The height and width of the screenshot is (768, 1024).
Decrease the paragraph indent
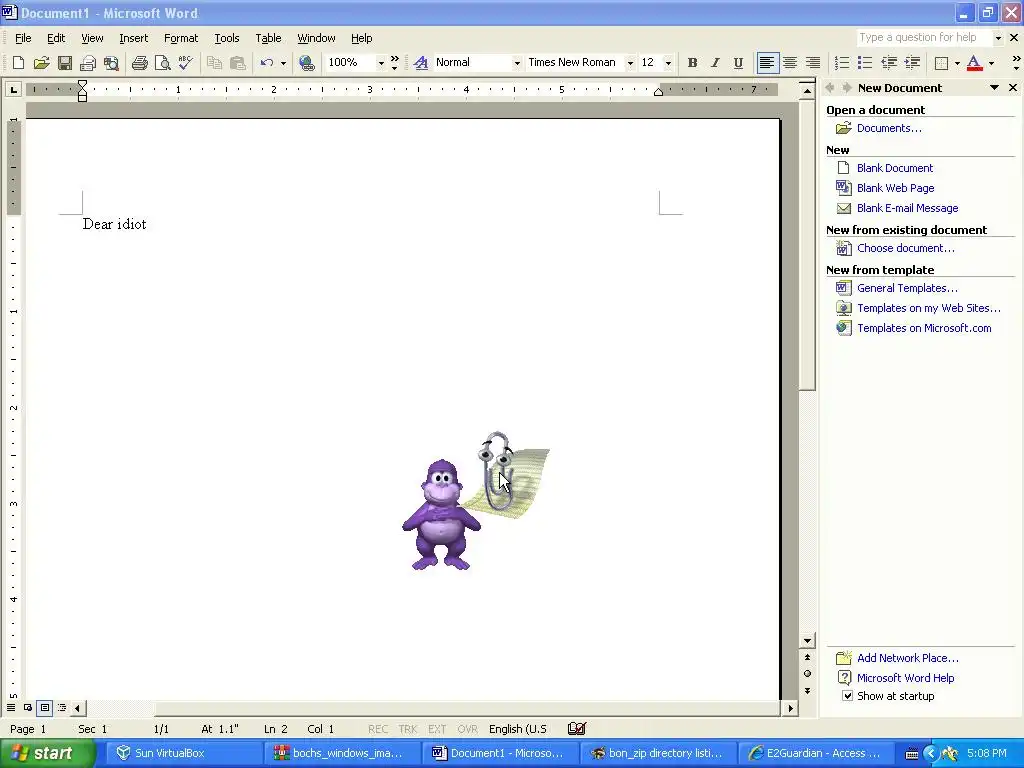889,63
